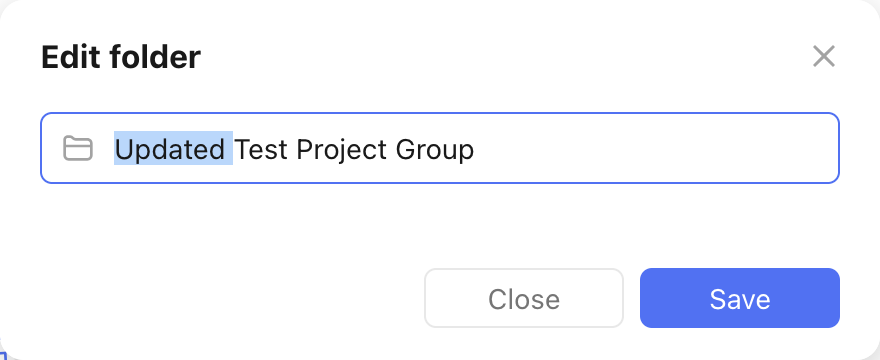Click the letter "G" of "Group"
The width and height of the screenshot is (880, 360).
pyautogui.click(x=405, y=149)
